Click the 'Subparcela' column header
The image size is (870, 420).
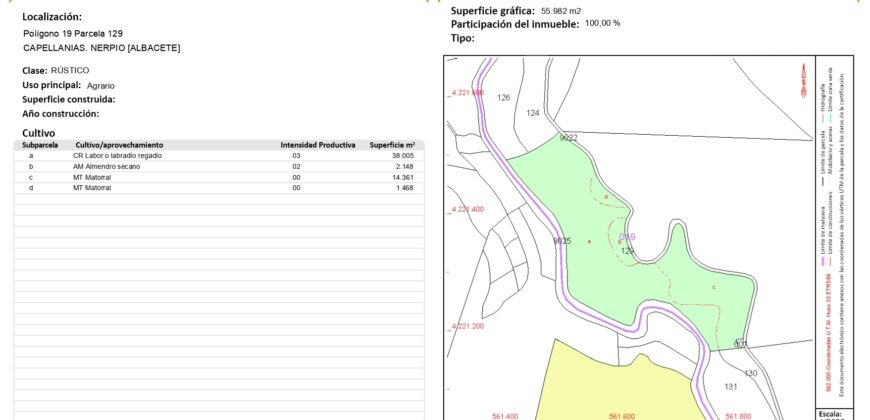click(40, 145)
